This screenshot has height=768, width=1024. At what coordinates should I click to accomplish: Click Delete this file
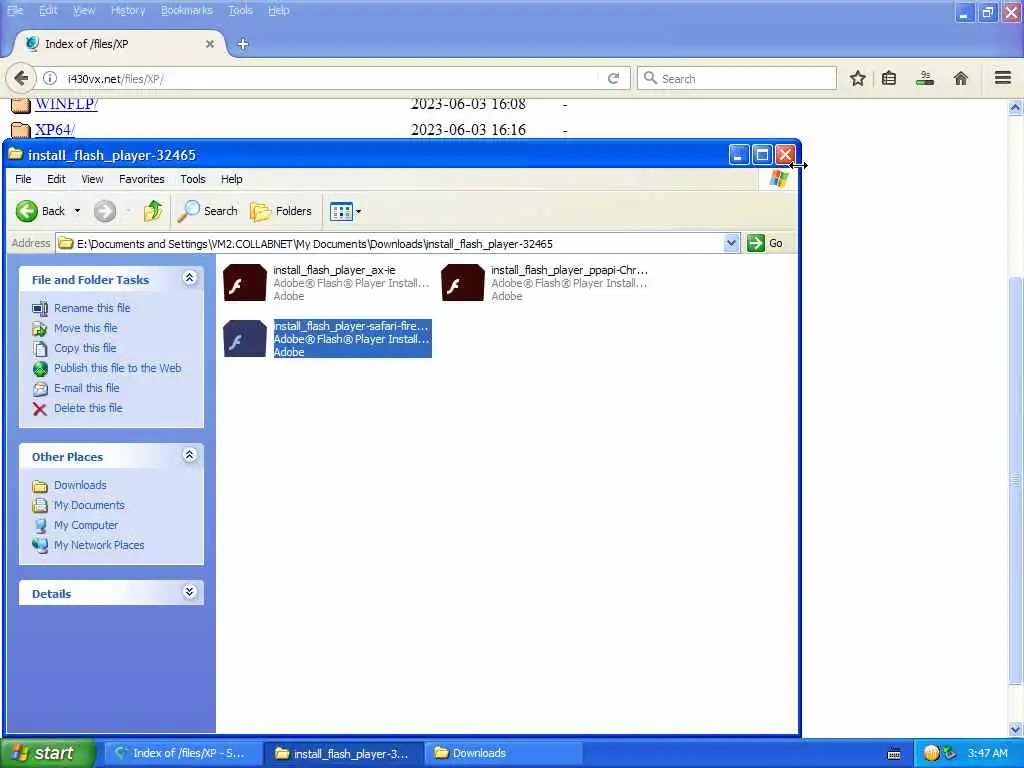(x=88, y=408)
